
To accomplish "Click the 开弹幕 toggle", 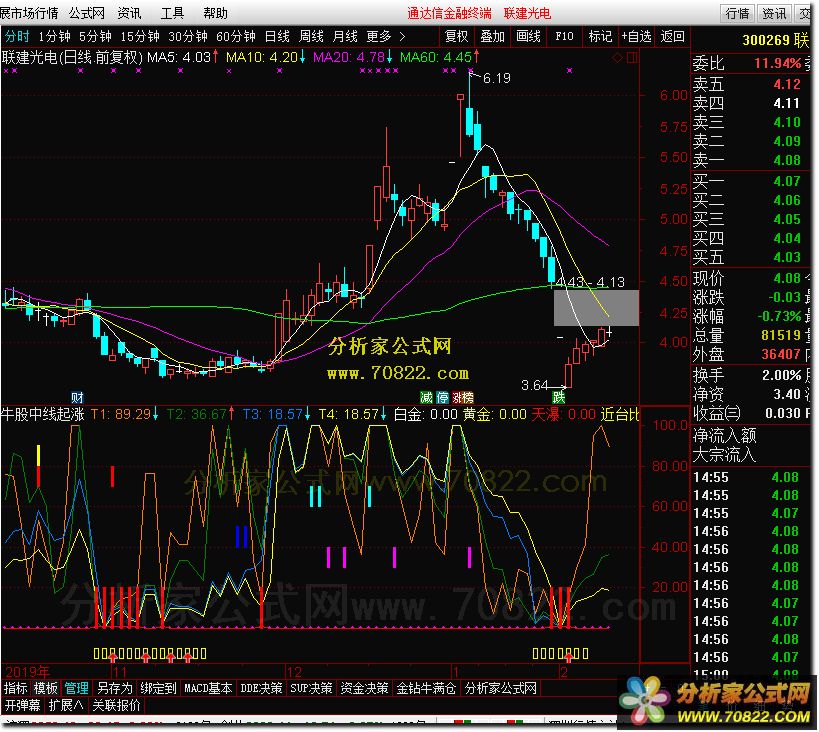I will click(x=22, y=706).
